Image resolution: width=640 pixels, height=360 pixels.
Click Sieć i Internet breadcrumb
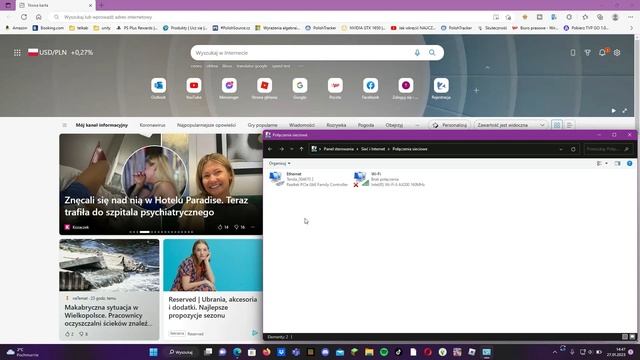(373, 149)
